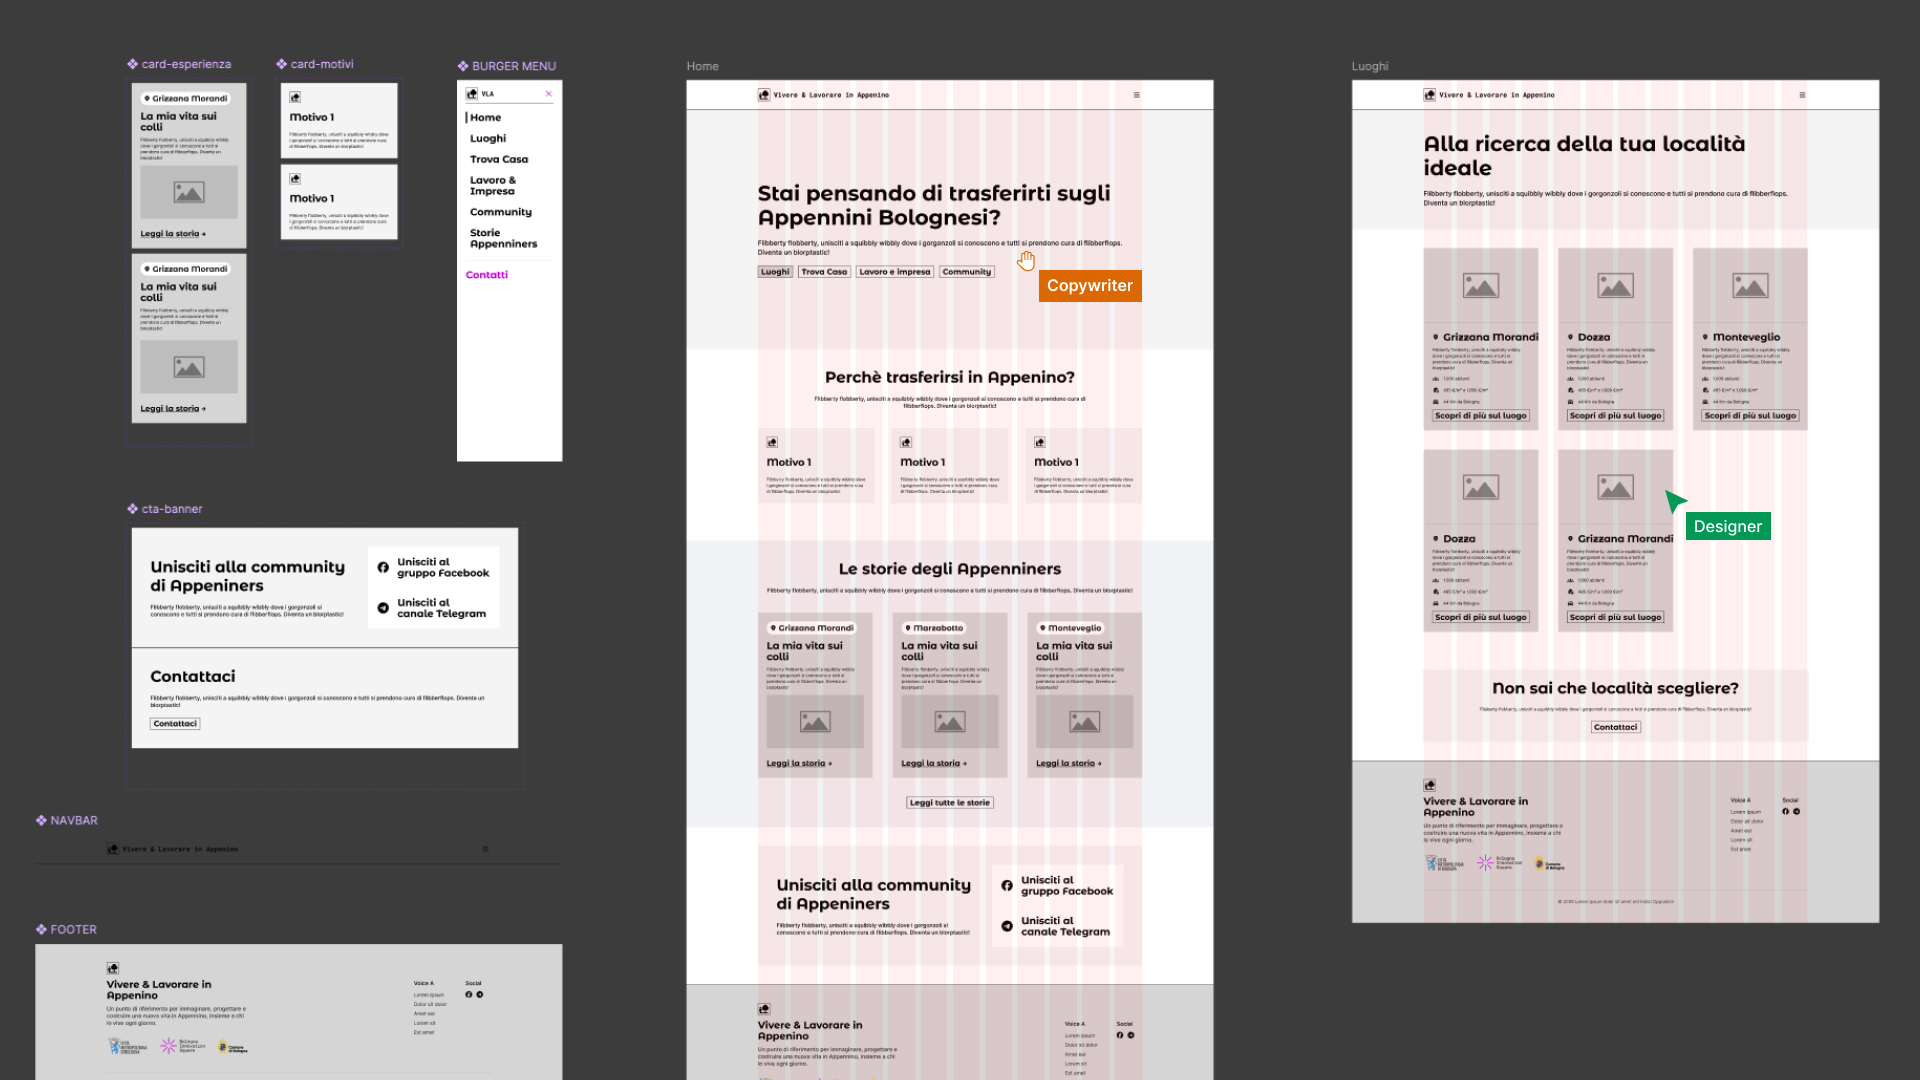Click hamburger icon in the NAVBAR component
Viewport: 1920px width, 1080px height.
click(485, 849)
